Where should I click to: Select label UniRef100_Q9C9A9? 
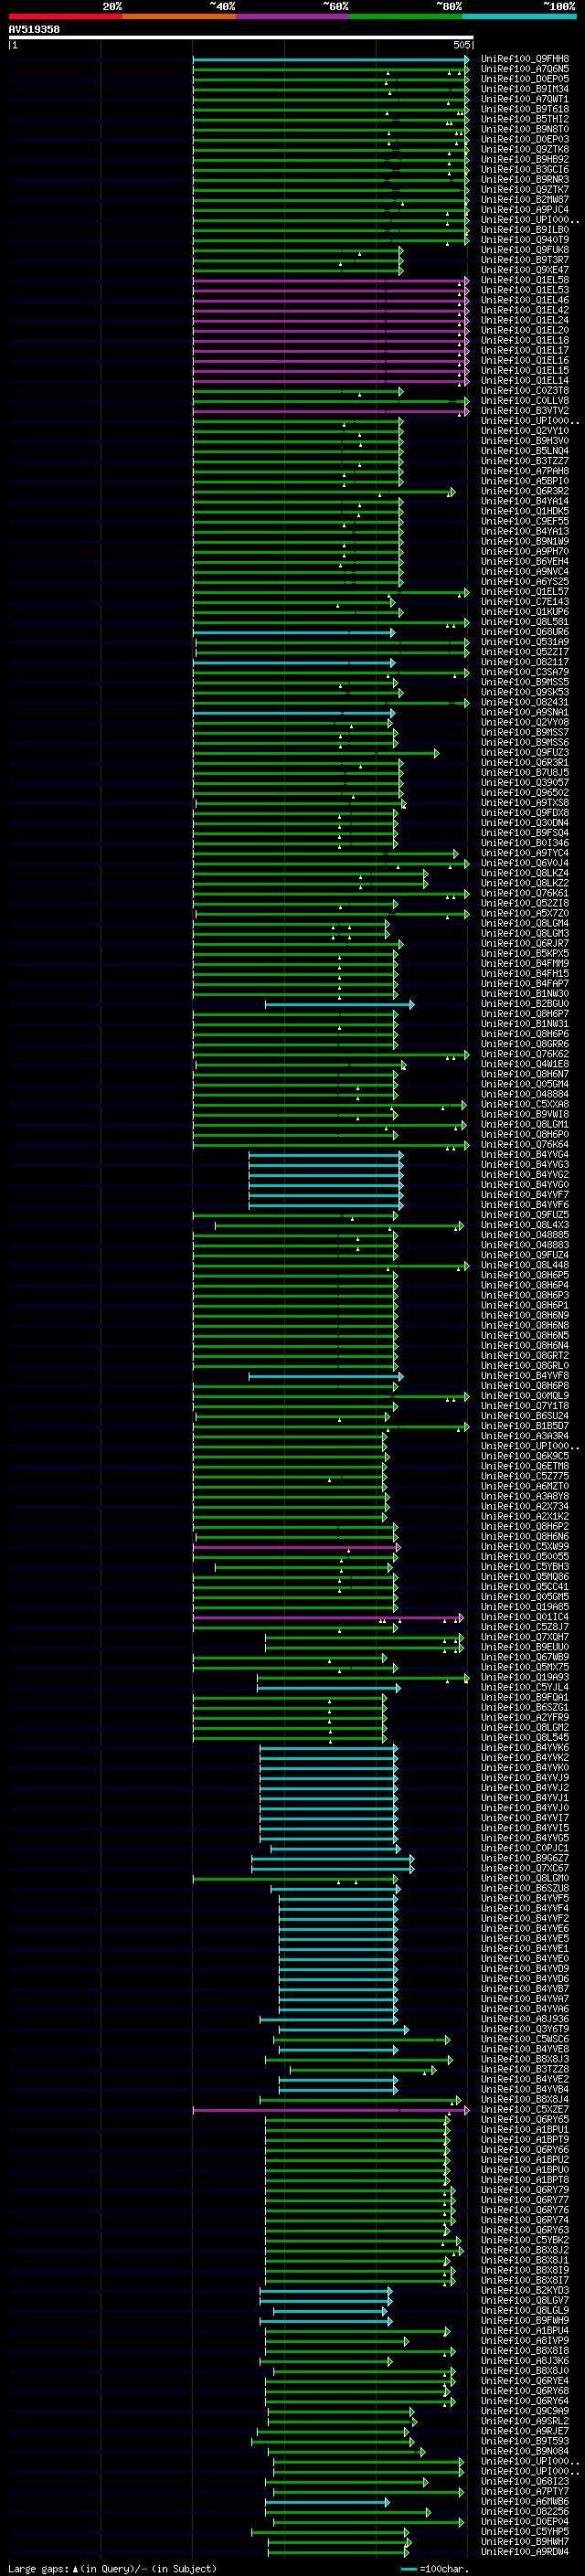point(525,2411)
